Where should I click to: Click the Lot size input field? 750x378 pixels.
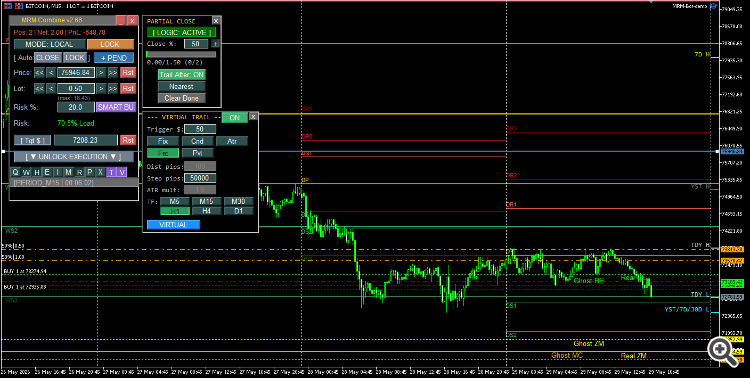(76, 89)
